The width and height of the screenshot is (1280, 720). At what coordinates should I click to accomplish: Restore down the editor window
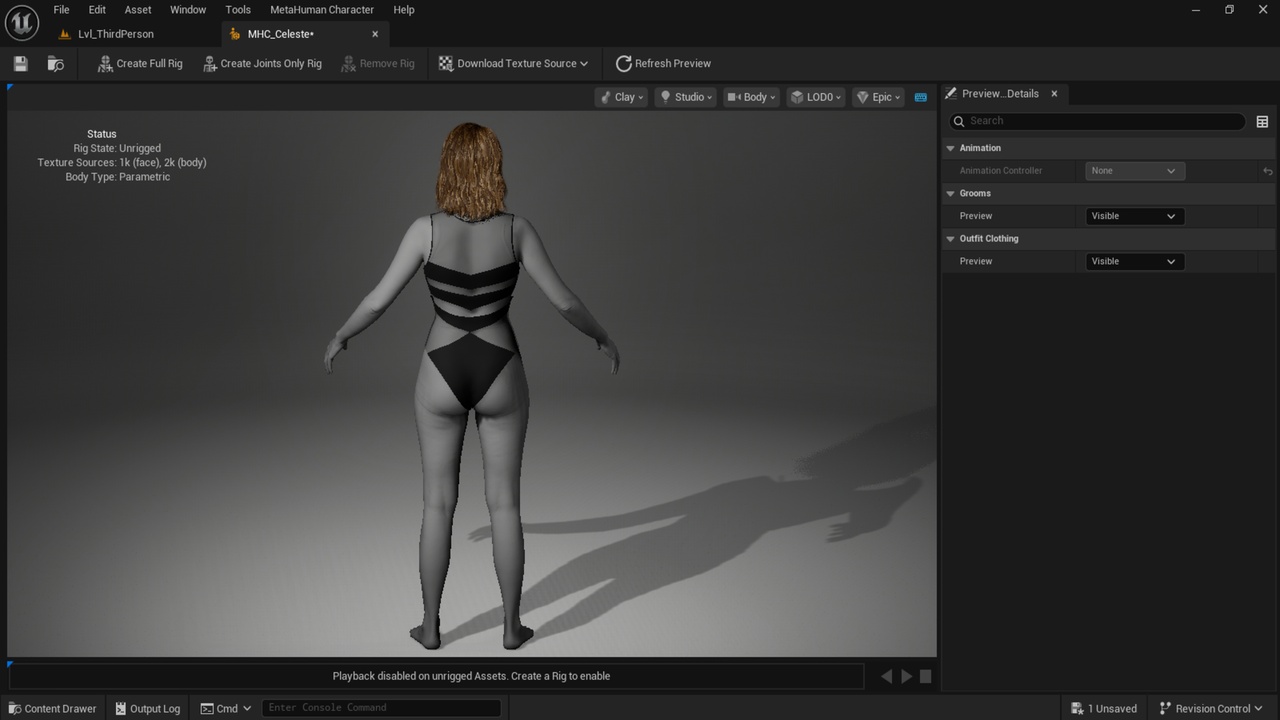click(x=1229, y=10)
